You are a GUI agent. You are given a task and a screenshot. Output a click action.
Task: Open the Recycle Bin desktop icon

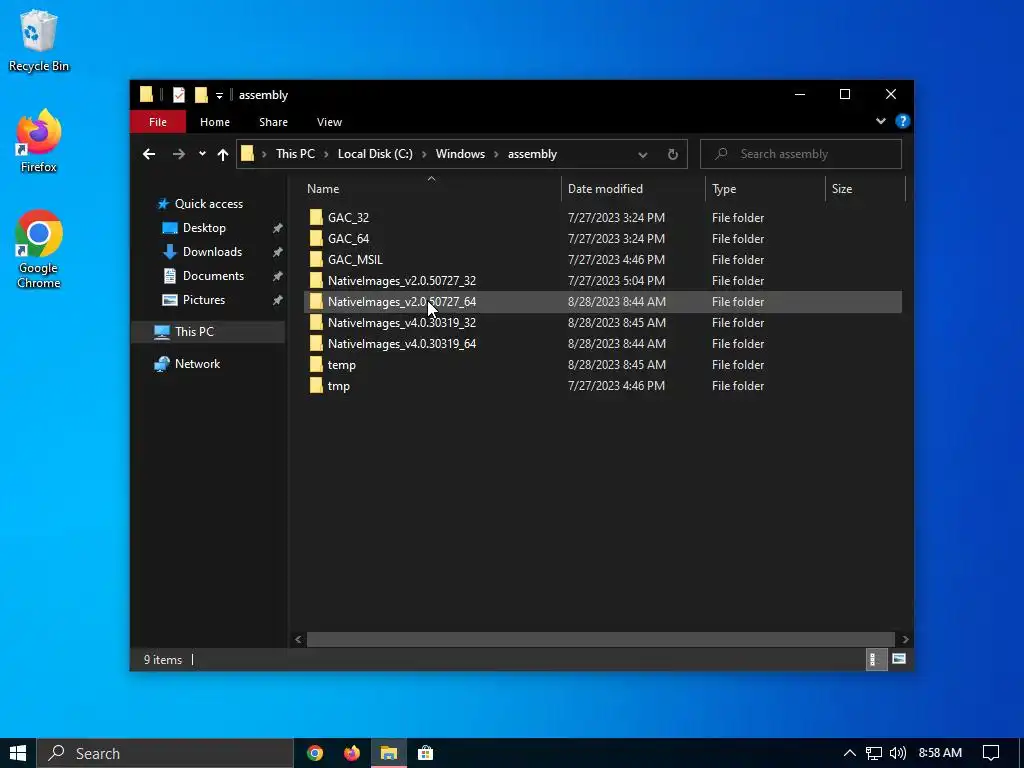(39, 40)
